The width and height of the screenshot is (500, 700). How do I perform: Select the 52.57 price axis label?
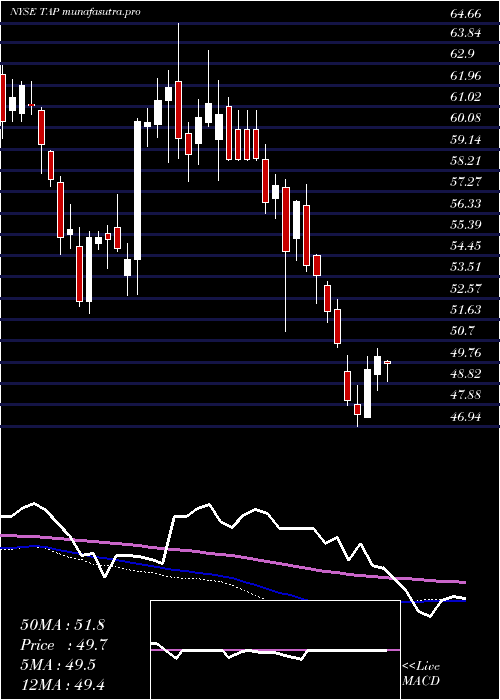pyautogui.click(x=466, y=289)
